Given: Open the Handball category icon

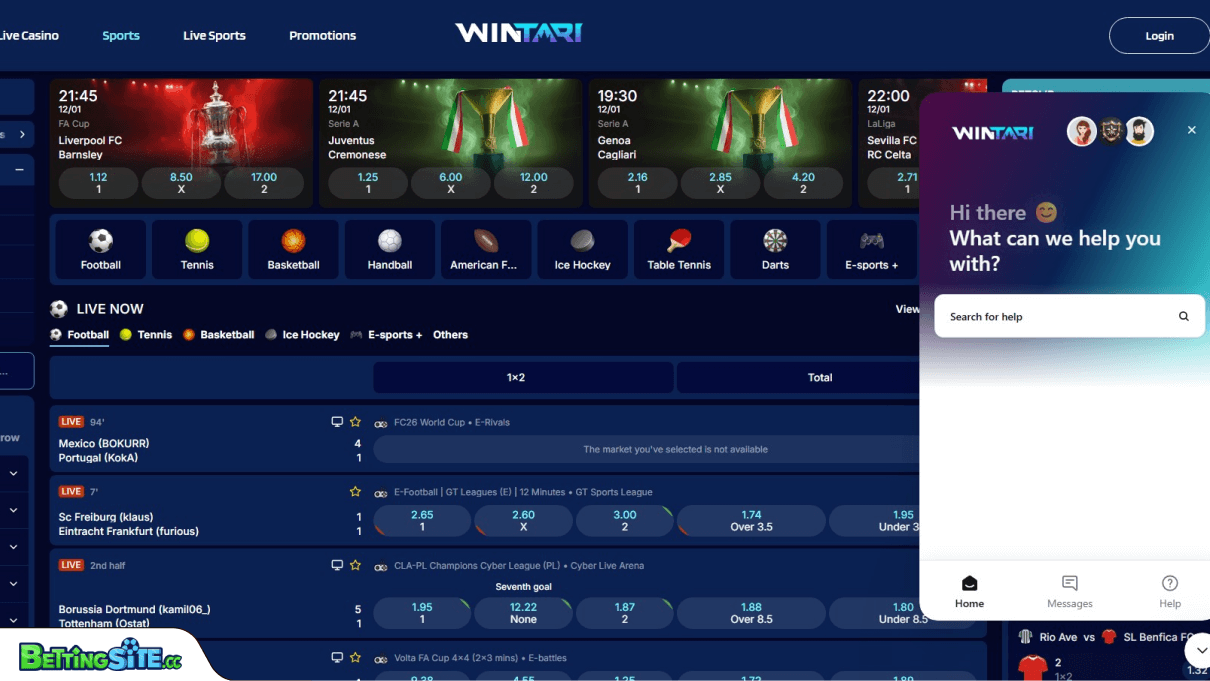Looking at the screenshot, I should point(389,249).
